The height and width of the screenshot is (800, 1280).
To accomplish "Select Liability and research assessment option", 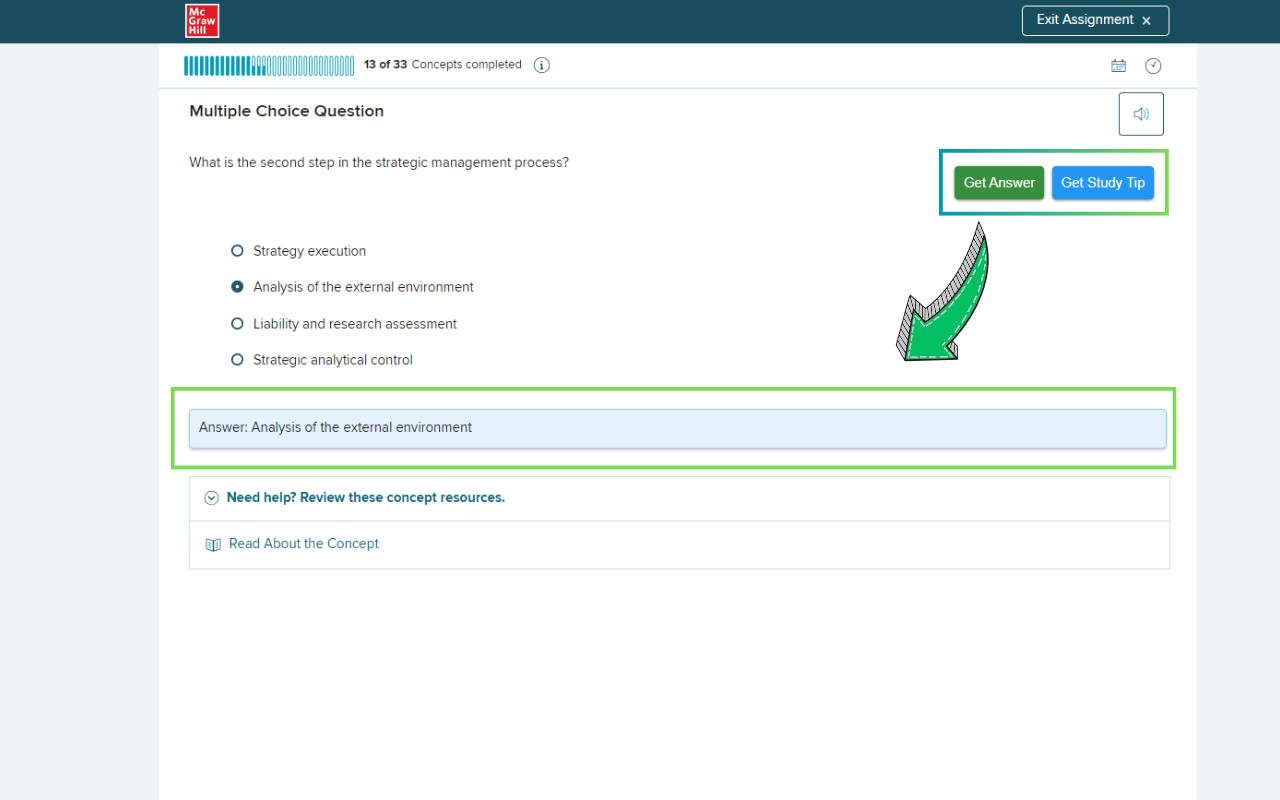I will [237, 324].
